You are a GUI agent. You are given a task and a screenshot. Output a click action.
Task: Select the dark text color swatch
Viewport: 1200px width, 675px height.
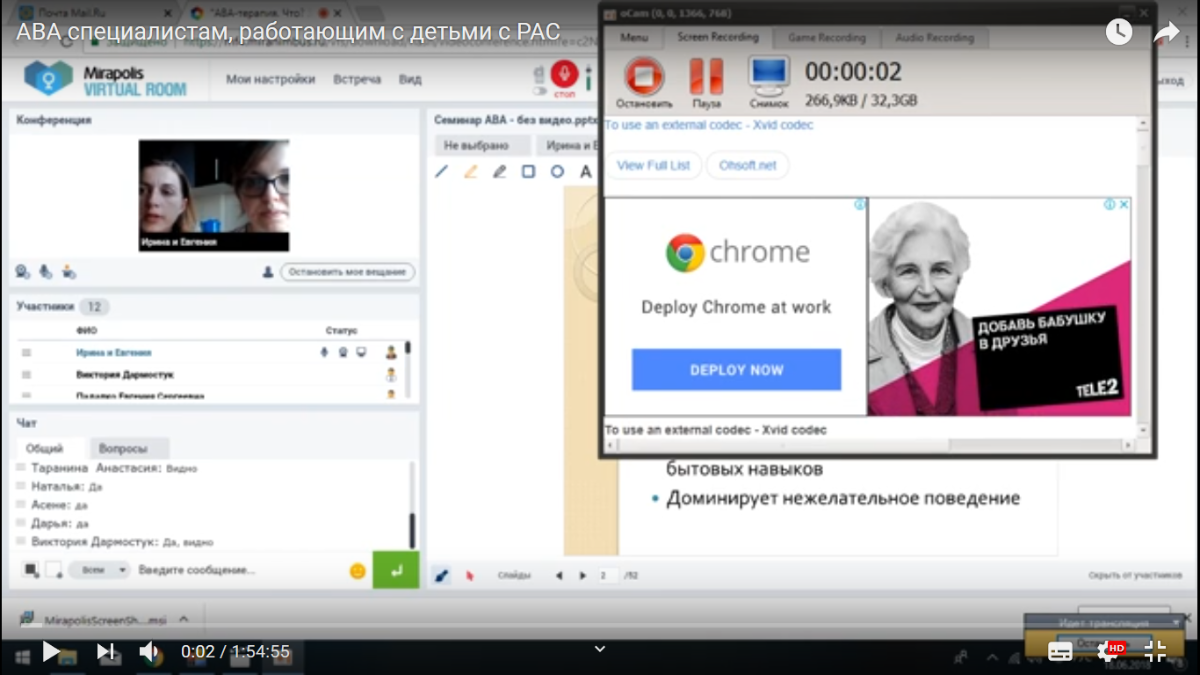coord(31,570)
